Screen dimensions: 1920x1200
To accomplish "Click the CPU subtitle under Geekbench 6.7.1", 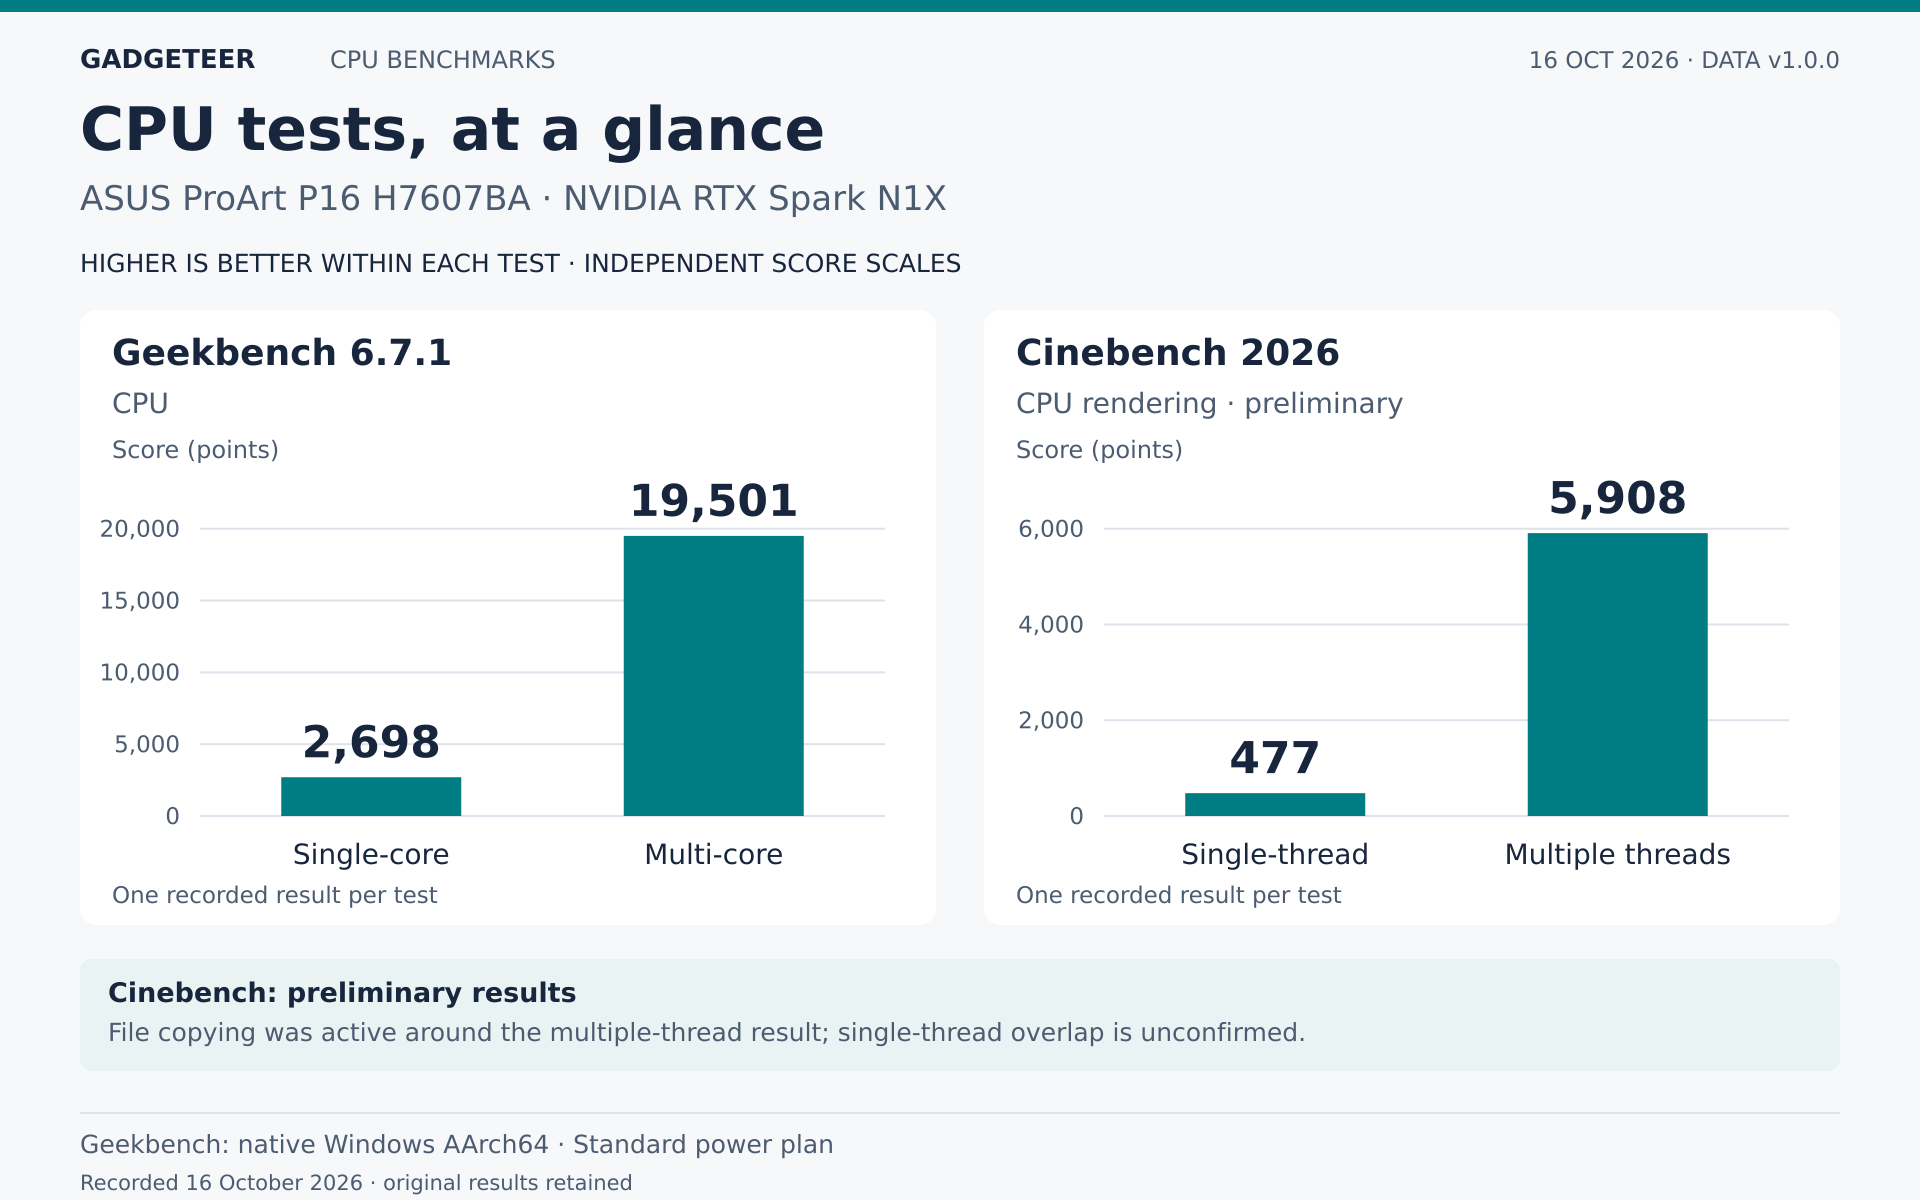I will 140,404.
